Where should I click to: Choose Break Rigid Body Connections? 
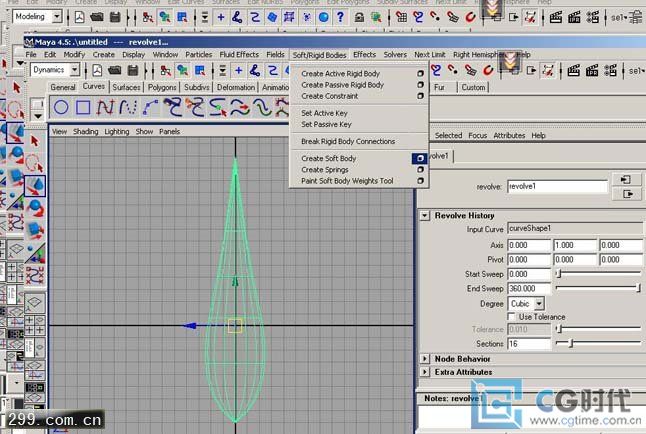pyautogui.click(x=348, y=141)
